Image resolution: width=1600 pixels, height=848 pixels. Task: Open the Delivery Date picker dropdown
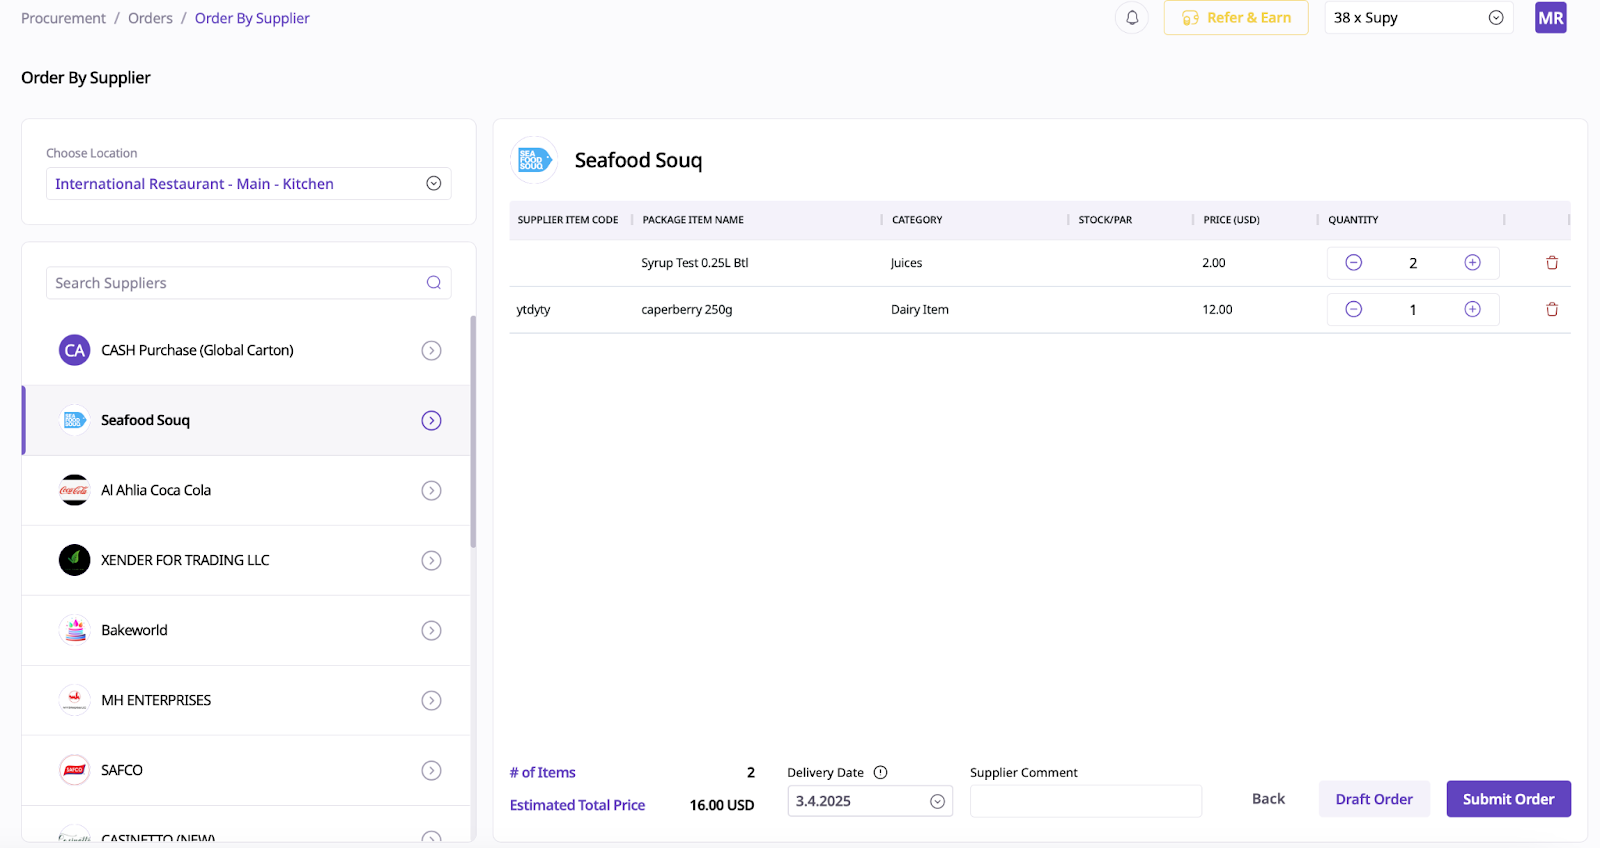(x=937, y=802)
